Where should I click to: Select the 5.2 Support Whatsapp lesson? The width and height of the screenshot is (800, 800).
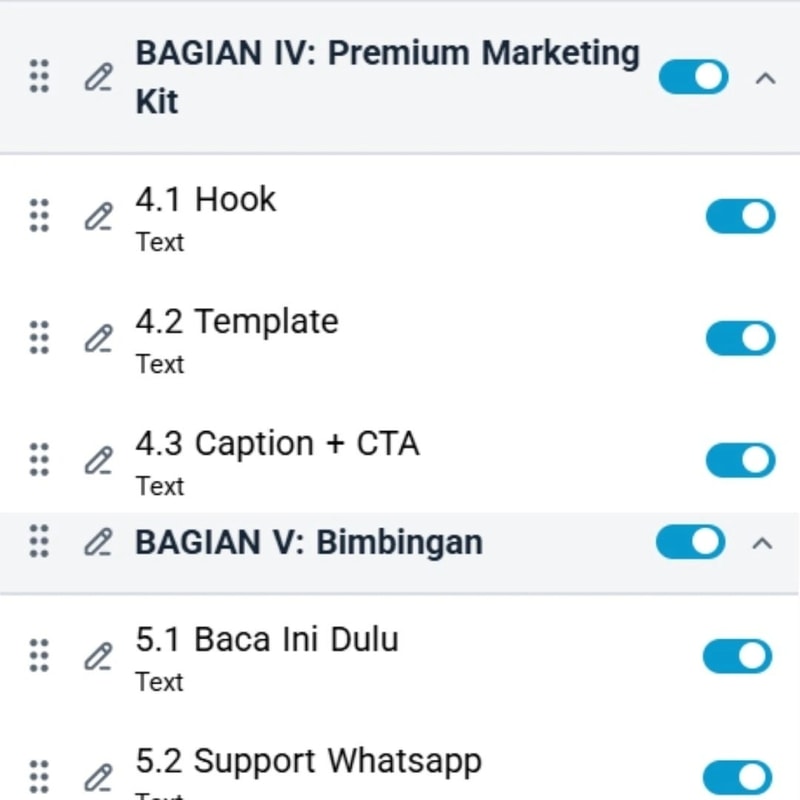308,761
